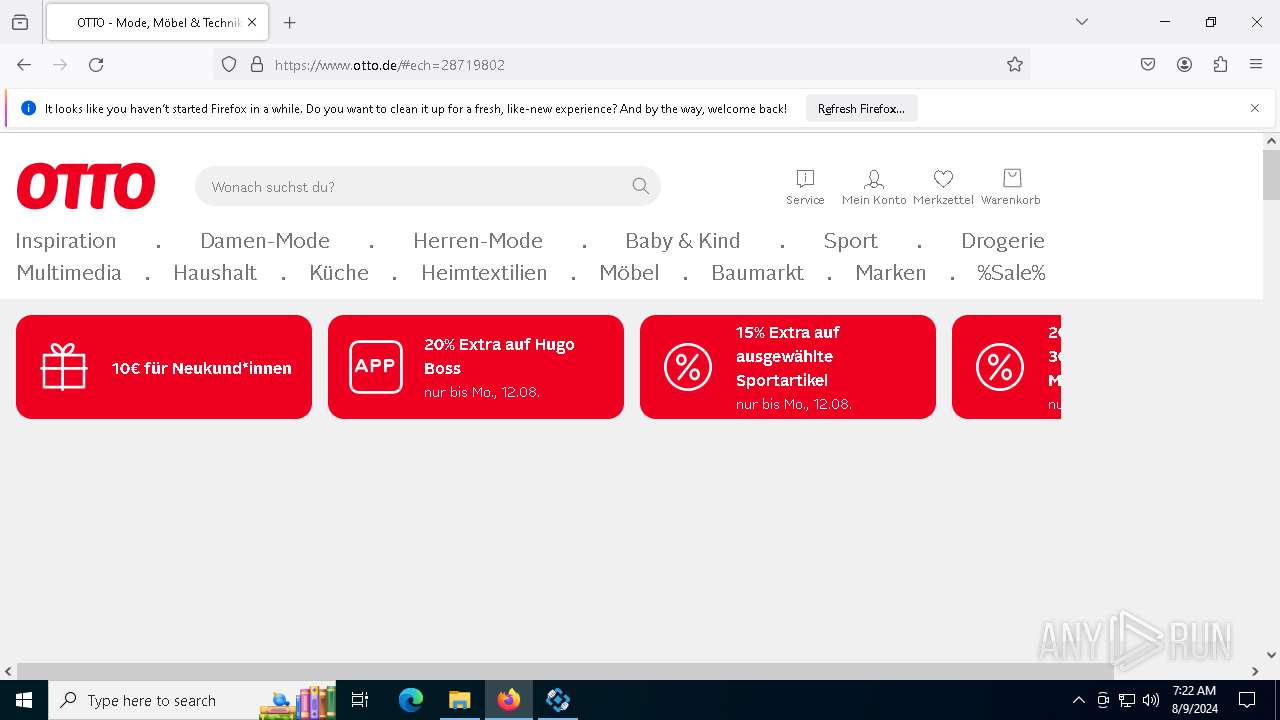List all tabs dropdown arrow
1280x720 pixels.
coord(1082,22)
